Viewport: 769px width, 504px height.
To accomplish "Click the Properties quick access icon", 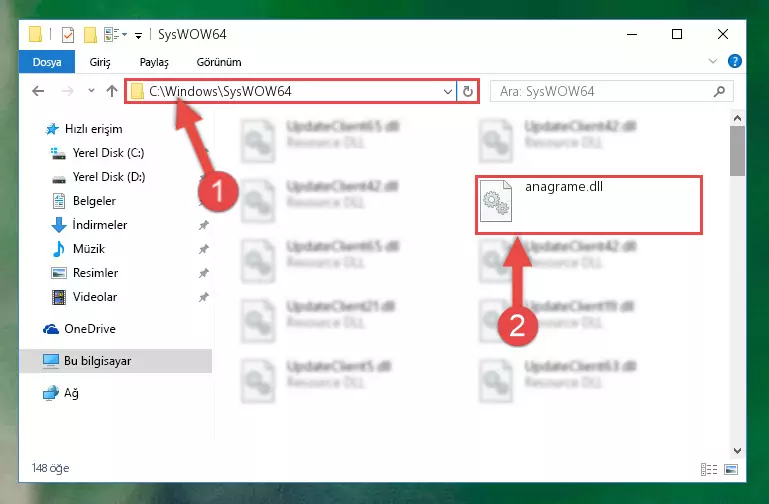I will (x=68, y=35).
